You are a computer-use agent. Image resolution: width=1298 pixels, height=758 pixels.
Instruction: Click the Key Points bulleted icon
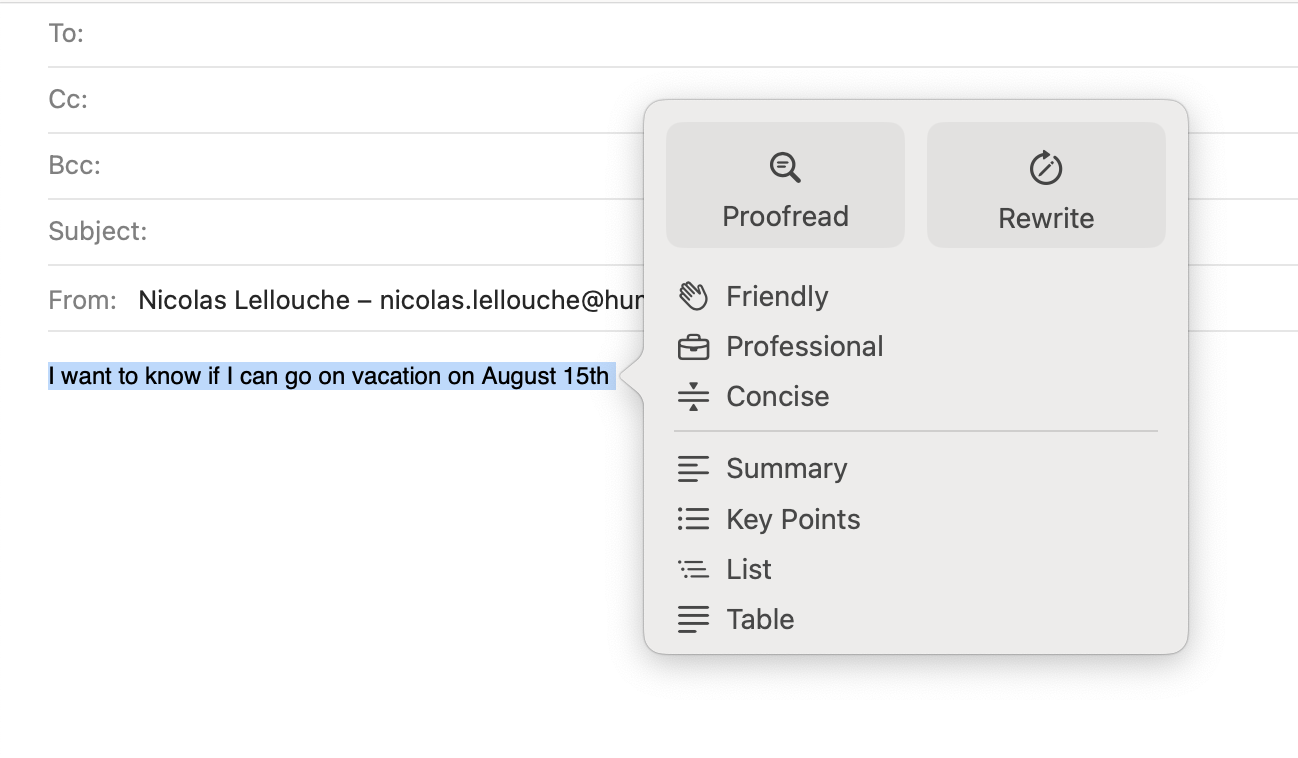(x=693, y=519)
